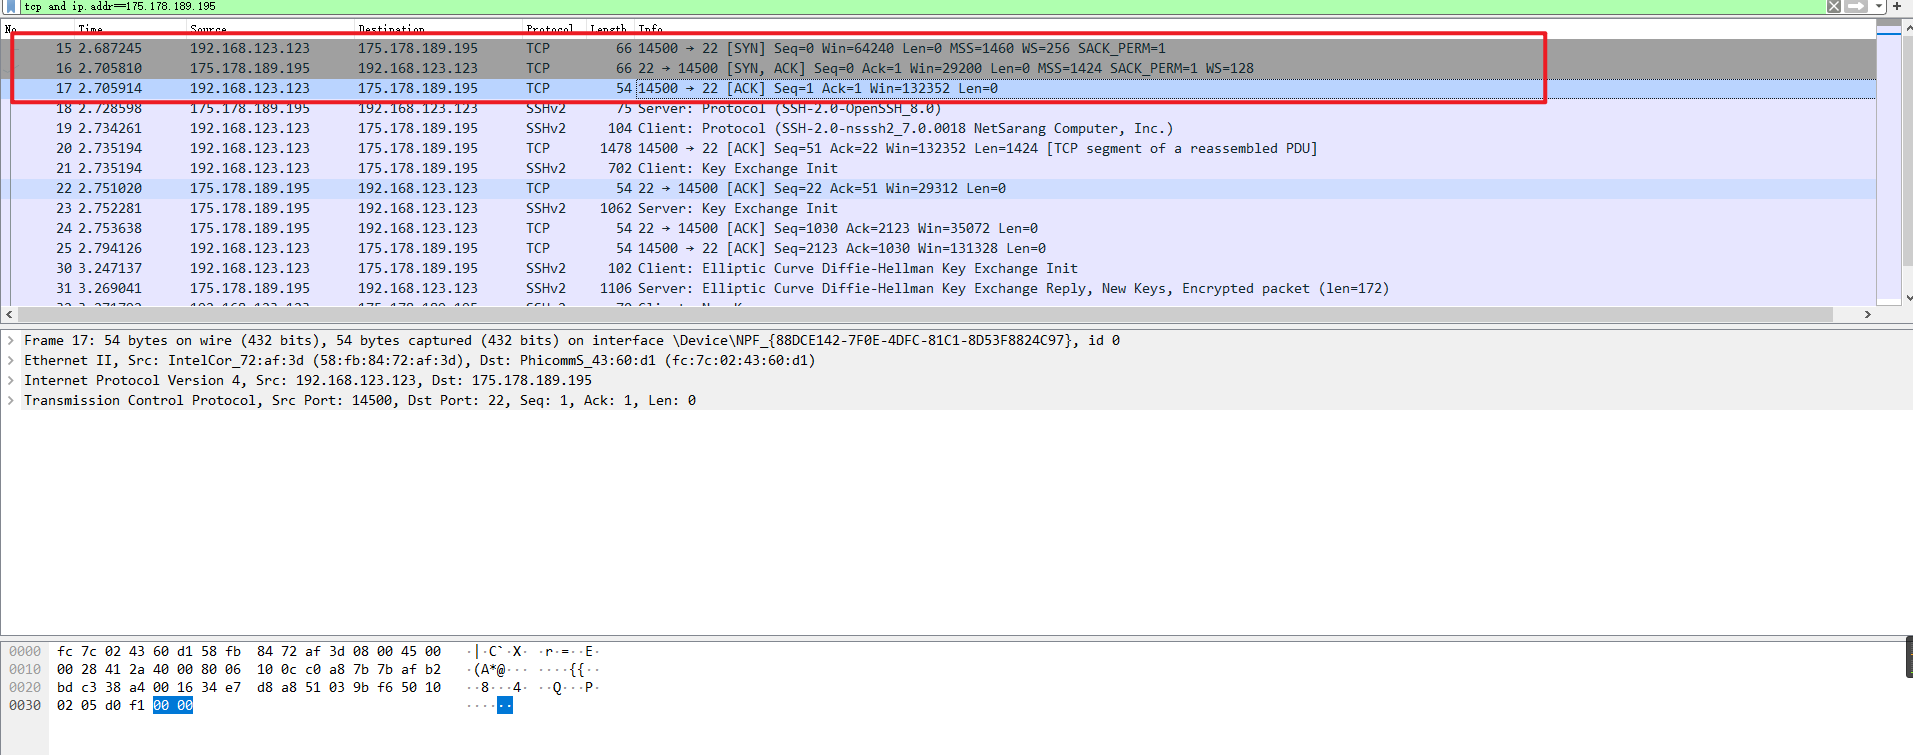Click hex dump offset 0010 row
Image resolution: width=1913 pixels, height=755 pixels.
pos(25,669)
